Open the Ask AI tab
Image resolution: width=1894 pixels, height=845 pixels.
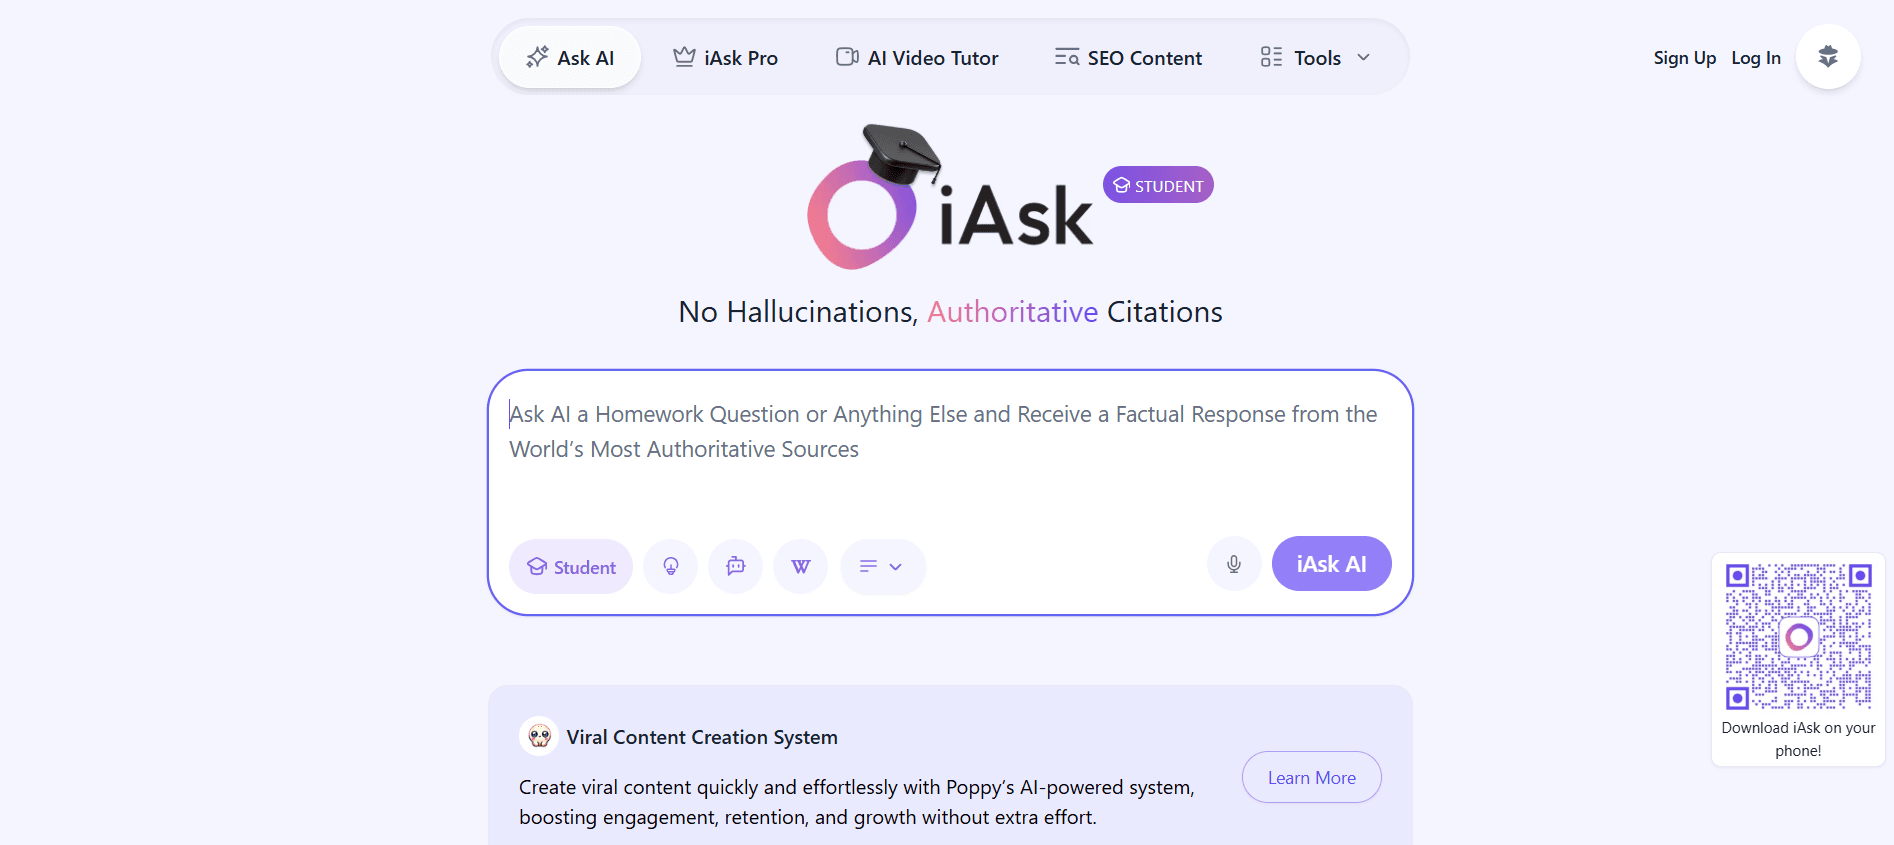pyautogui.click(x=570, y=58)
